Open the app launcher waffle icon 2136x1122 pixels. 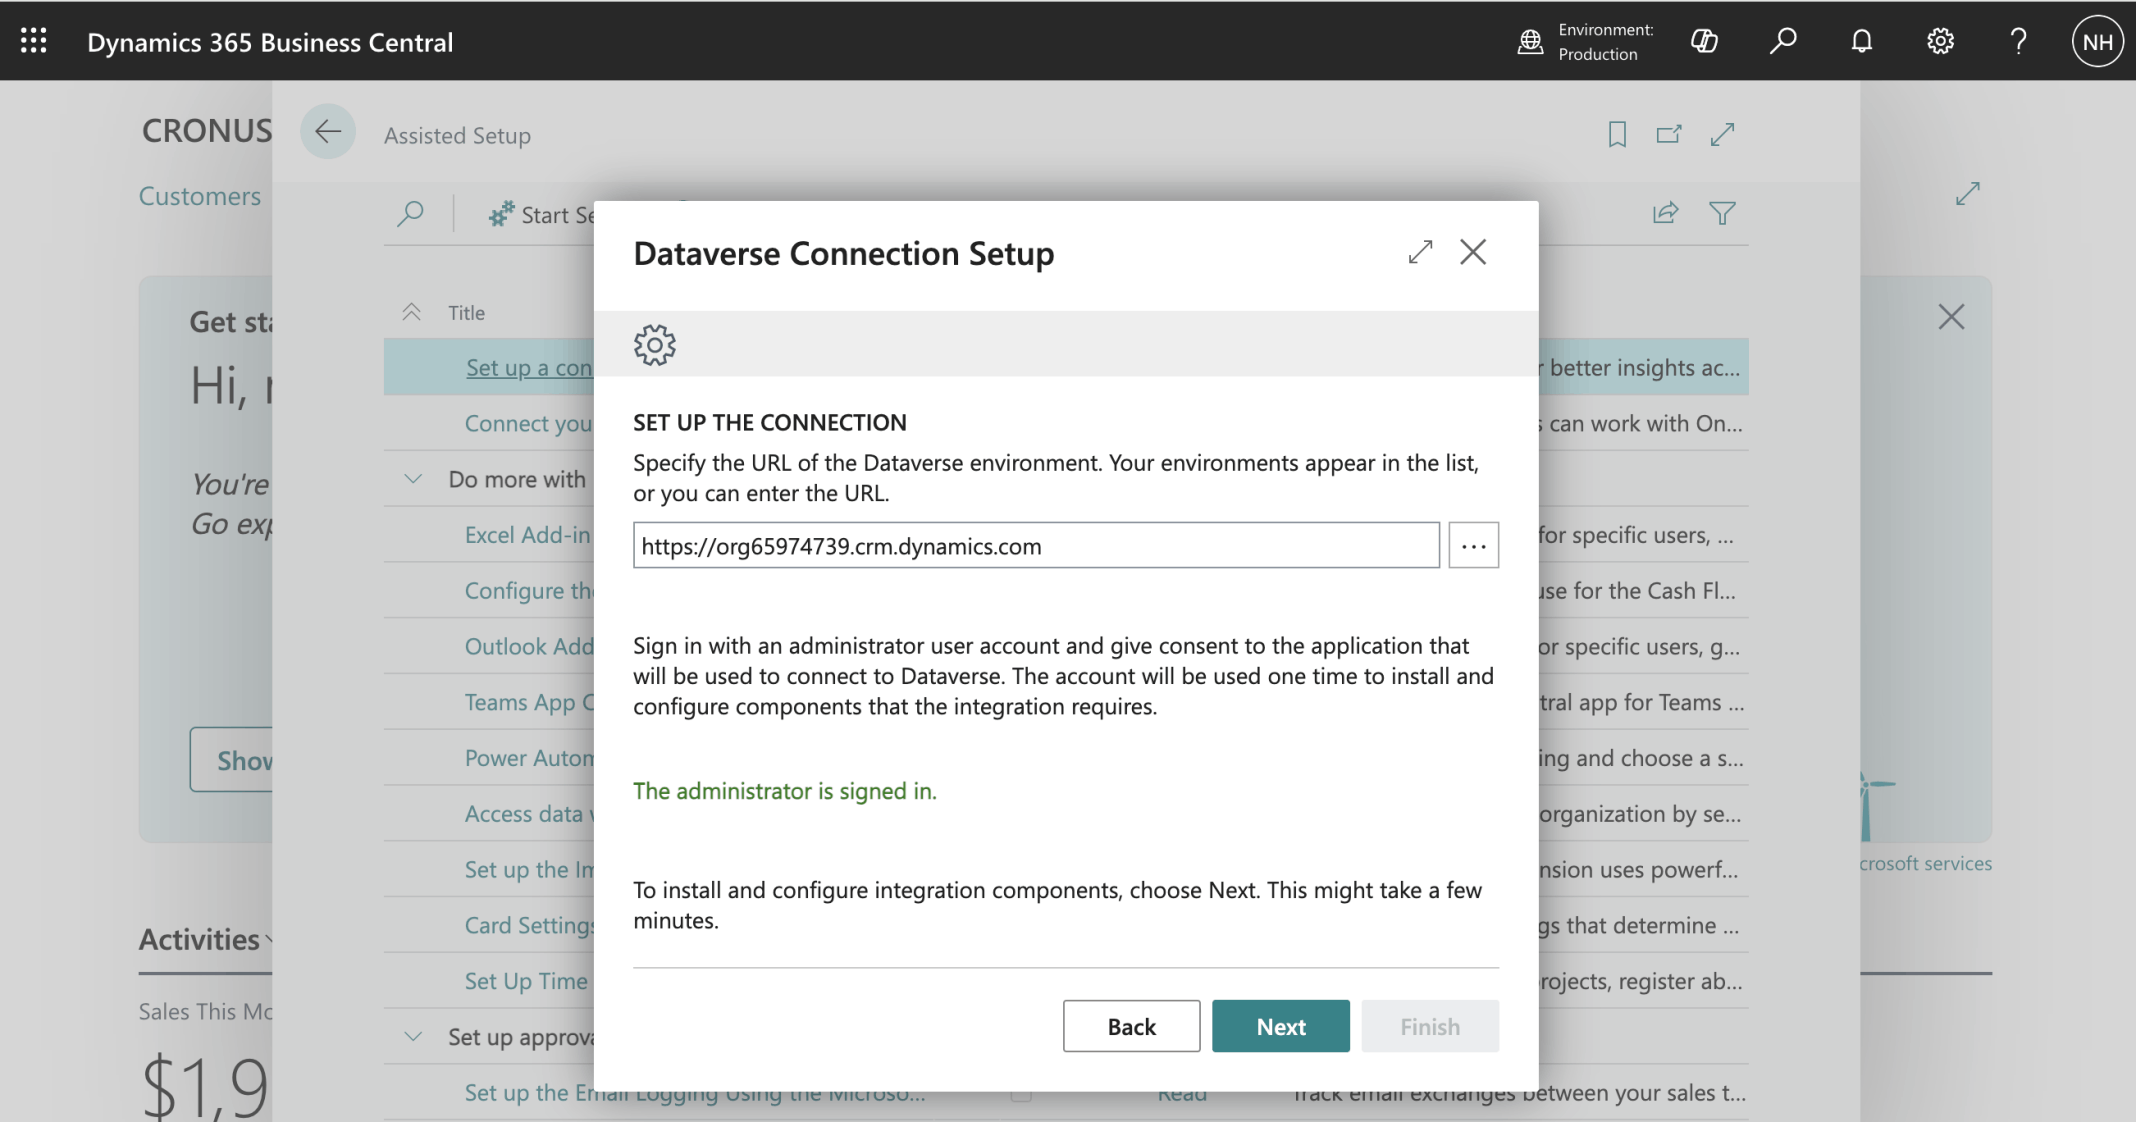pos(33,41)
